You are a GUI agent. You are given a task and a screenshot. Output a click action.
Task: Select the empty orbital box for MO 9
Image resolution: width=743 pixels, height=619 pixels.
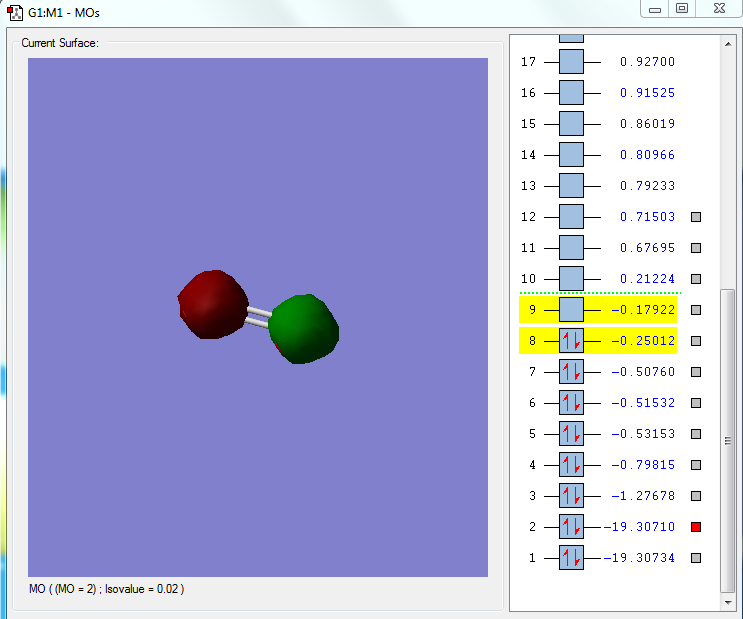pyautogui.click(x=571, y=310)
